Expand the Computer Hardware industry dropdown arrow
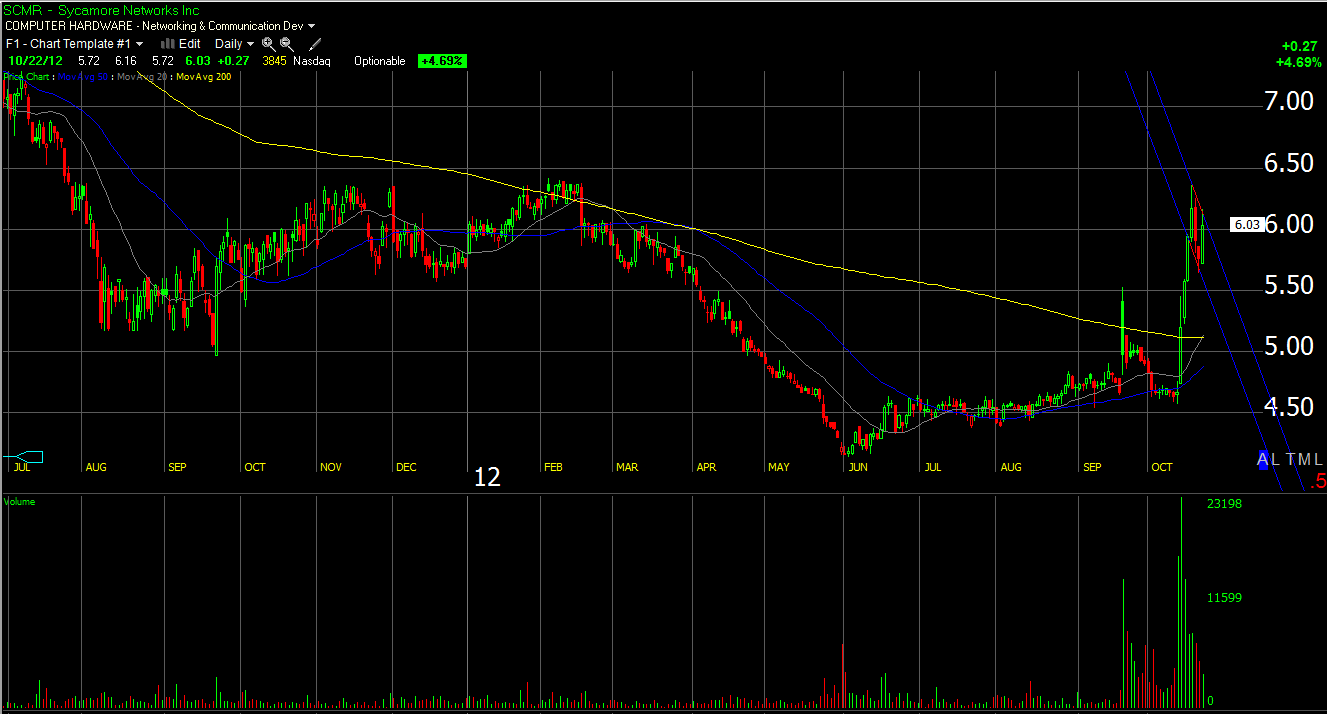Image resolution: width=1327 pixels, height=714 pixels. [x=312, y=26]
